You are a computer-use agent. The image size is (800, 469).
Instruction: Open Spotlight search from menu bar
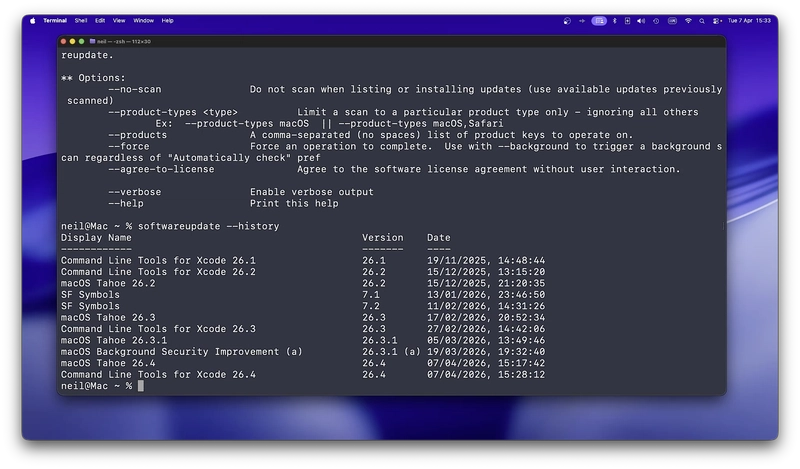(x=702, y=21)
